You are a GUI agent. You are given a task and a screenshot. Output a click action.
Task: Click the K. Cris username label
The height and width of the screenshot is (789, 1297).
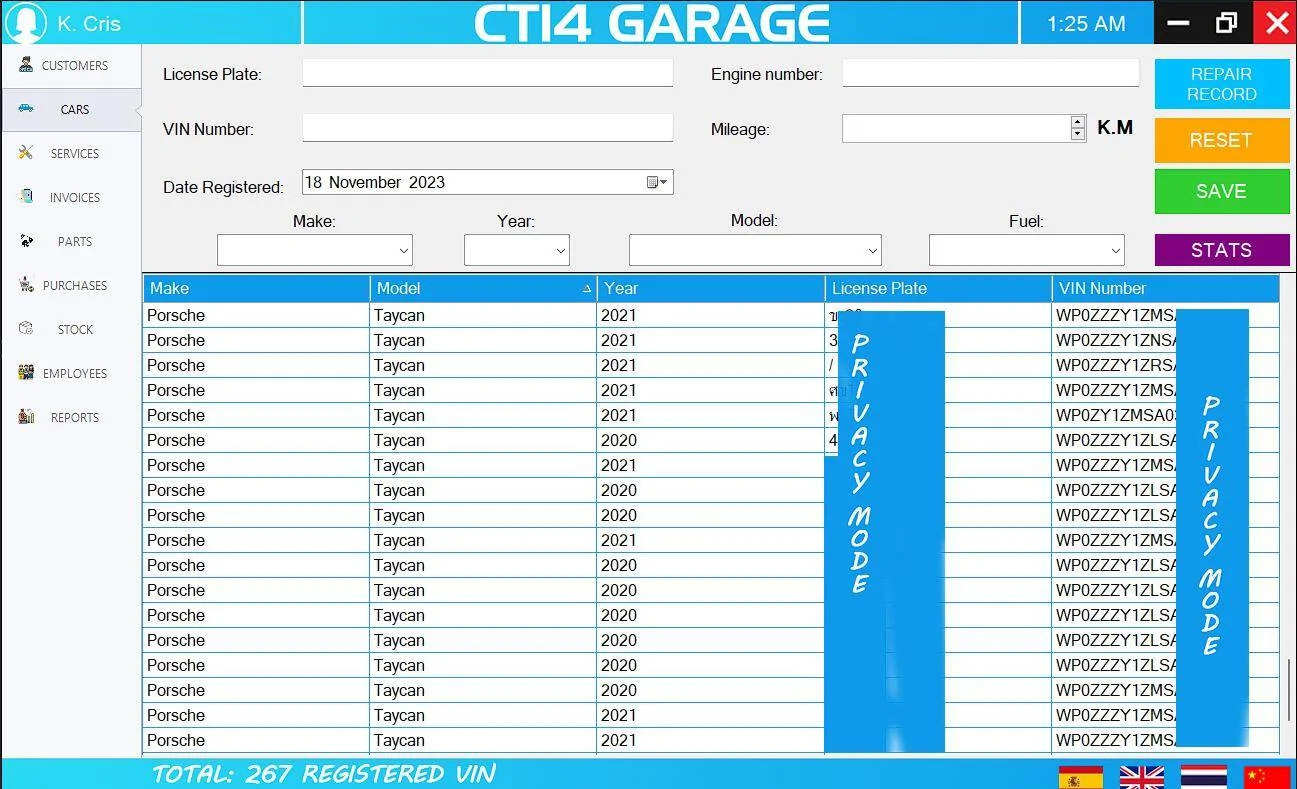point(89,23)
